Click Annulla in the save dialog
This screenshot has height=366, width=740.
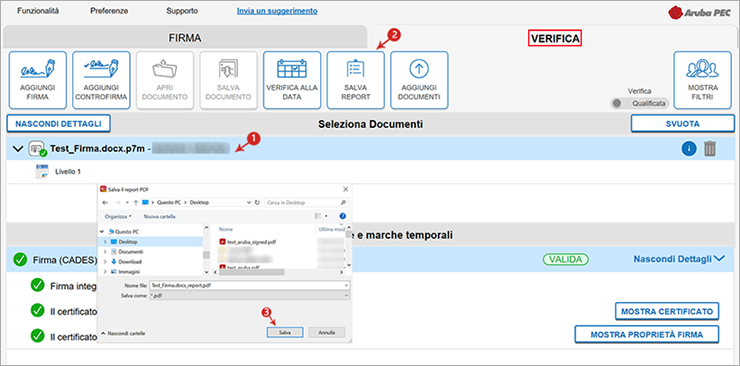[x=327, y=333]
